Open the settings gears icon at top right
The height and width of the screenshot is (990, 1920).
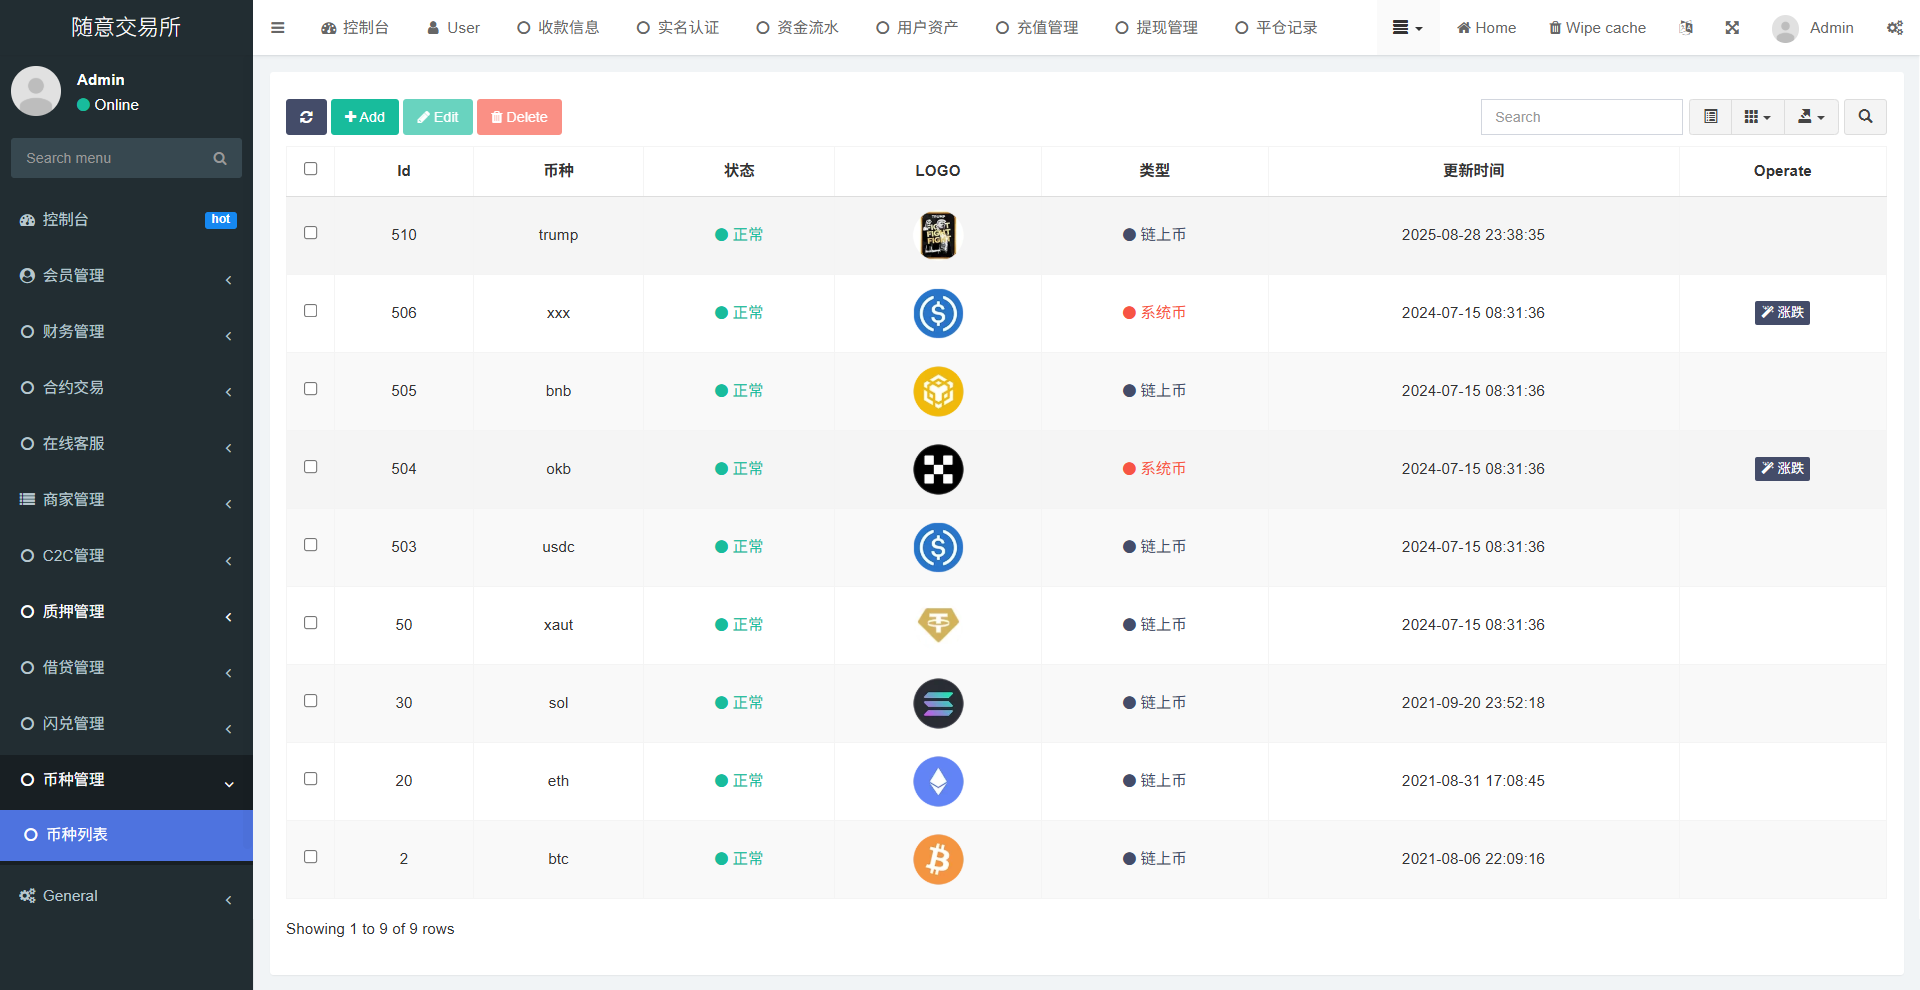coord(1894,28)
